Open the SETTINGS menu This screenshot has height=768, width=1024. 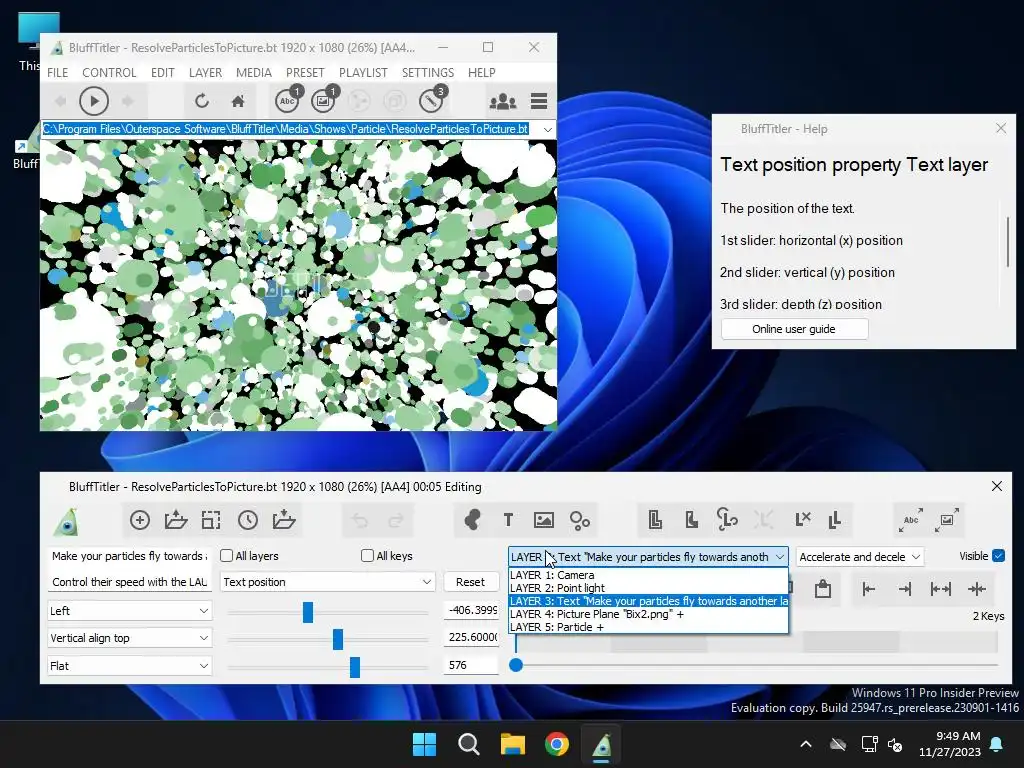[x=428, y=72]
